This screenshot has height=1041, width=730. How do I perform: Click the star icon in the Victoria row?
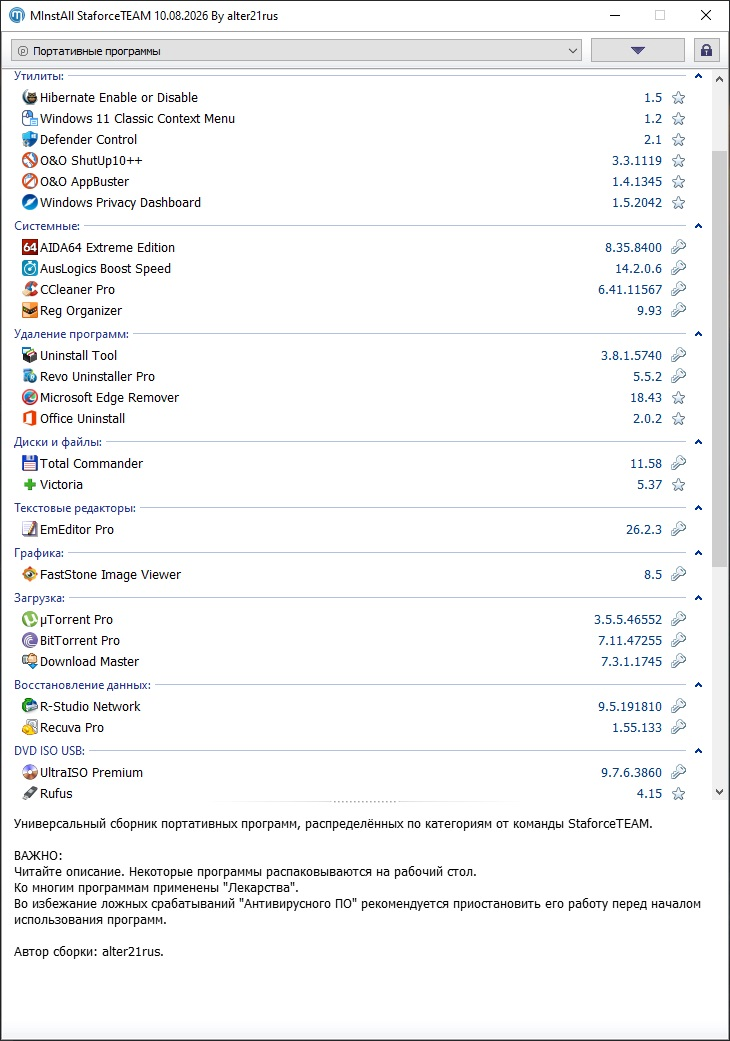pyautogui.click(x=678, y=485)
